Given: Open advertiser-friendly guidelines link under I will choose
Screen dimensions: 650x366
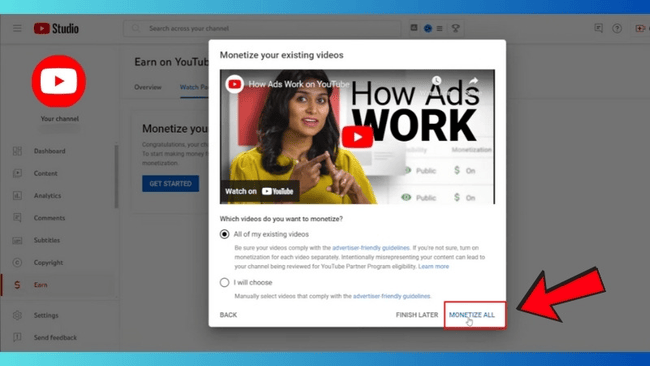Looking at the screenshot, I should point(392,296).
